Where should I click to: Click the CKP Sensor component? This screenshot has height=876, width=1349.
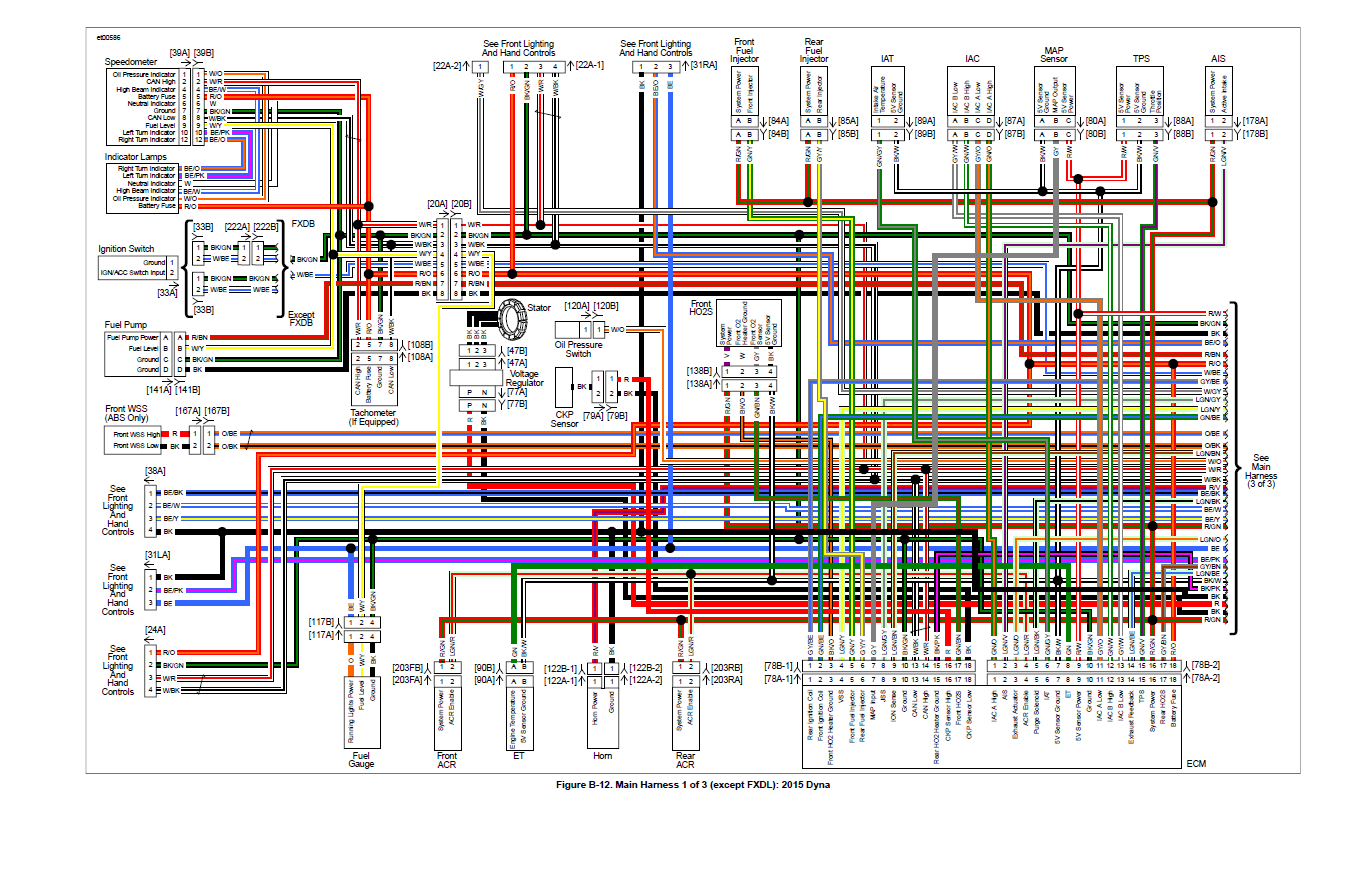tap(565, 385)
